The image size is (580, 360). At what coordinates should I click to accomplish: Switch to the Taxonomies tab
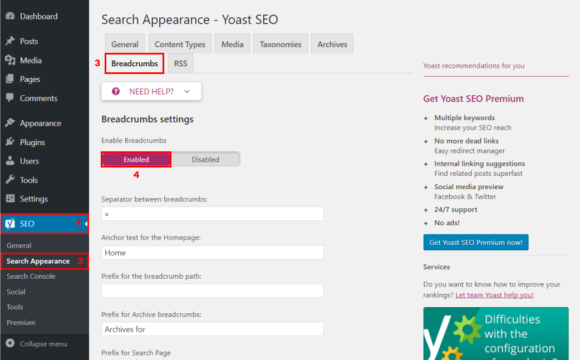[280, 44]
